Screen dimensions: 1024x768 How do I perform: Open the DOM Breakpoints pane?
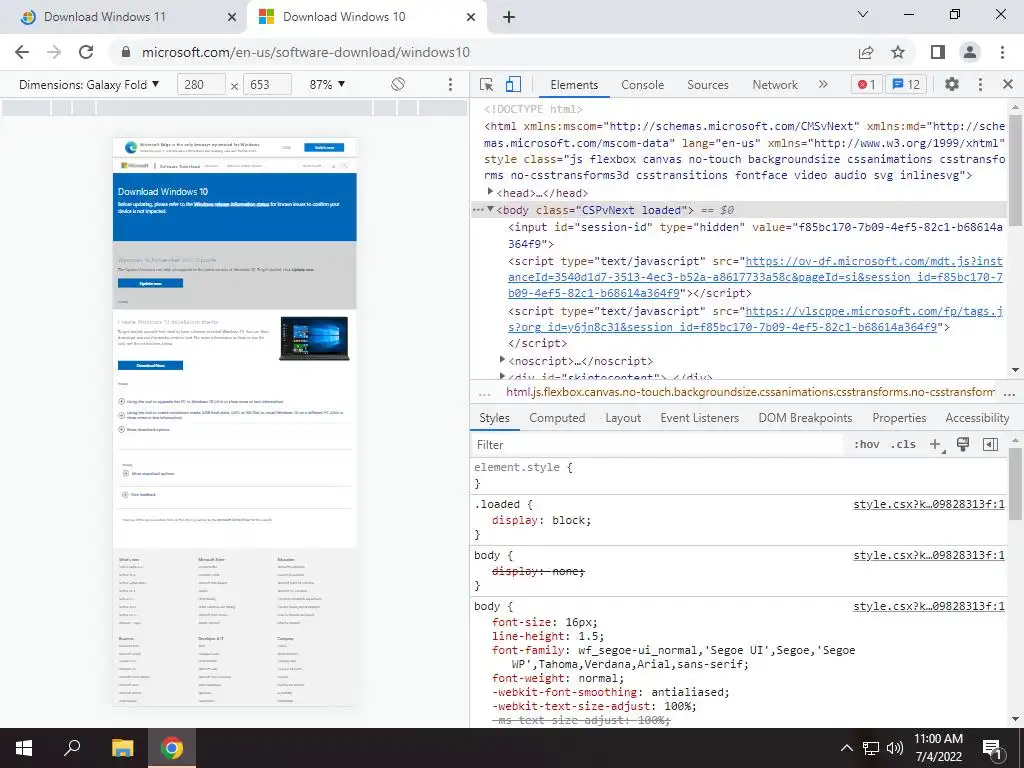[x=805, y=418]
